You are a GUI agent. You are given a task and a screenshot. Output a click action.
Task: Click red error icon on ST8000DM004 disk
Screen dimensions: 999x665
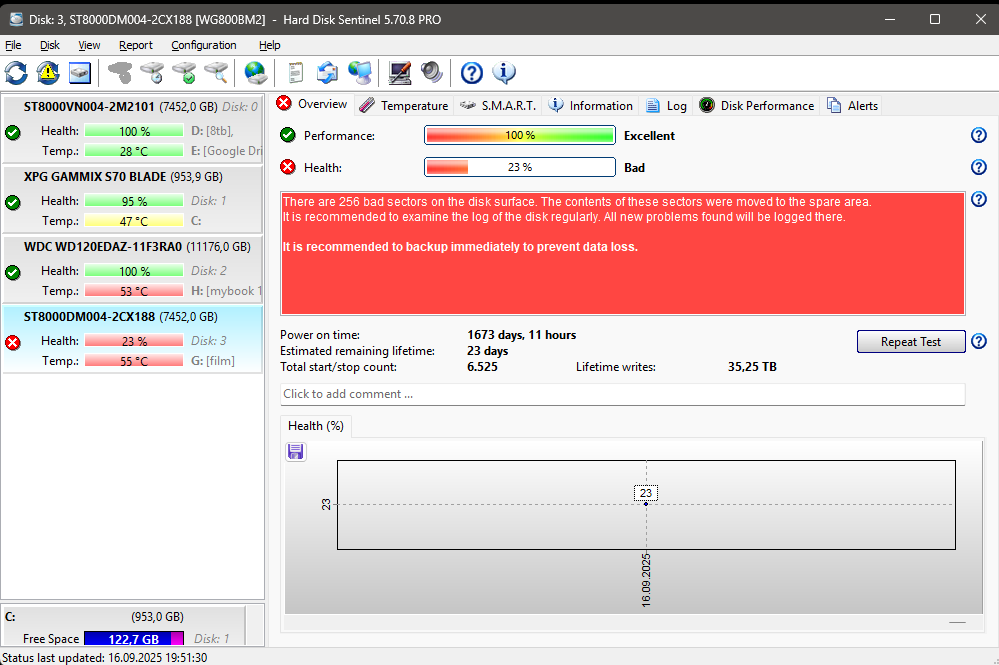tap(13, 343)
